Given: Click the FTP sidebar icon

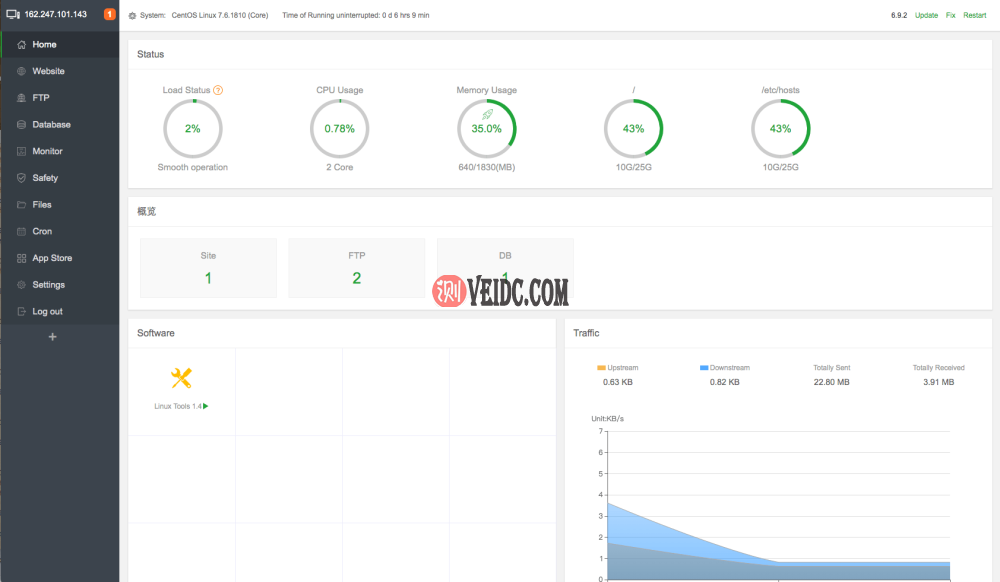Looking at the screenshot, I should (x=21, y=98).
